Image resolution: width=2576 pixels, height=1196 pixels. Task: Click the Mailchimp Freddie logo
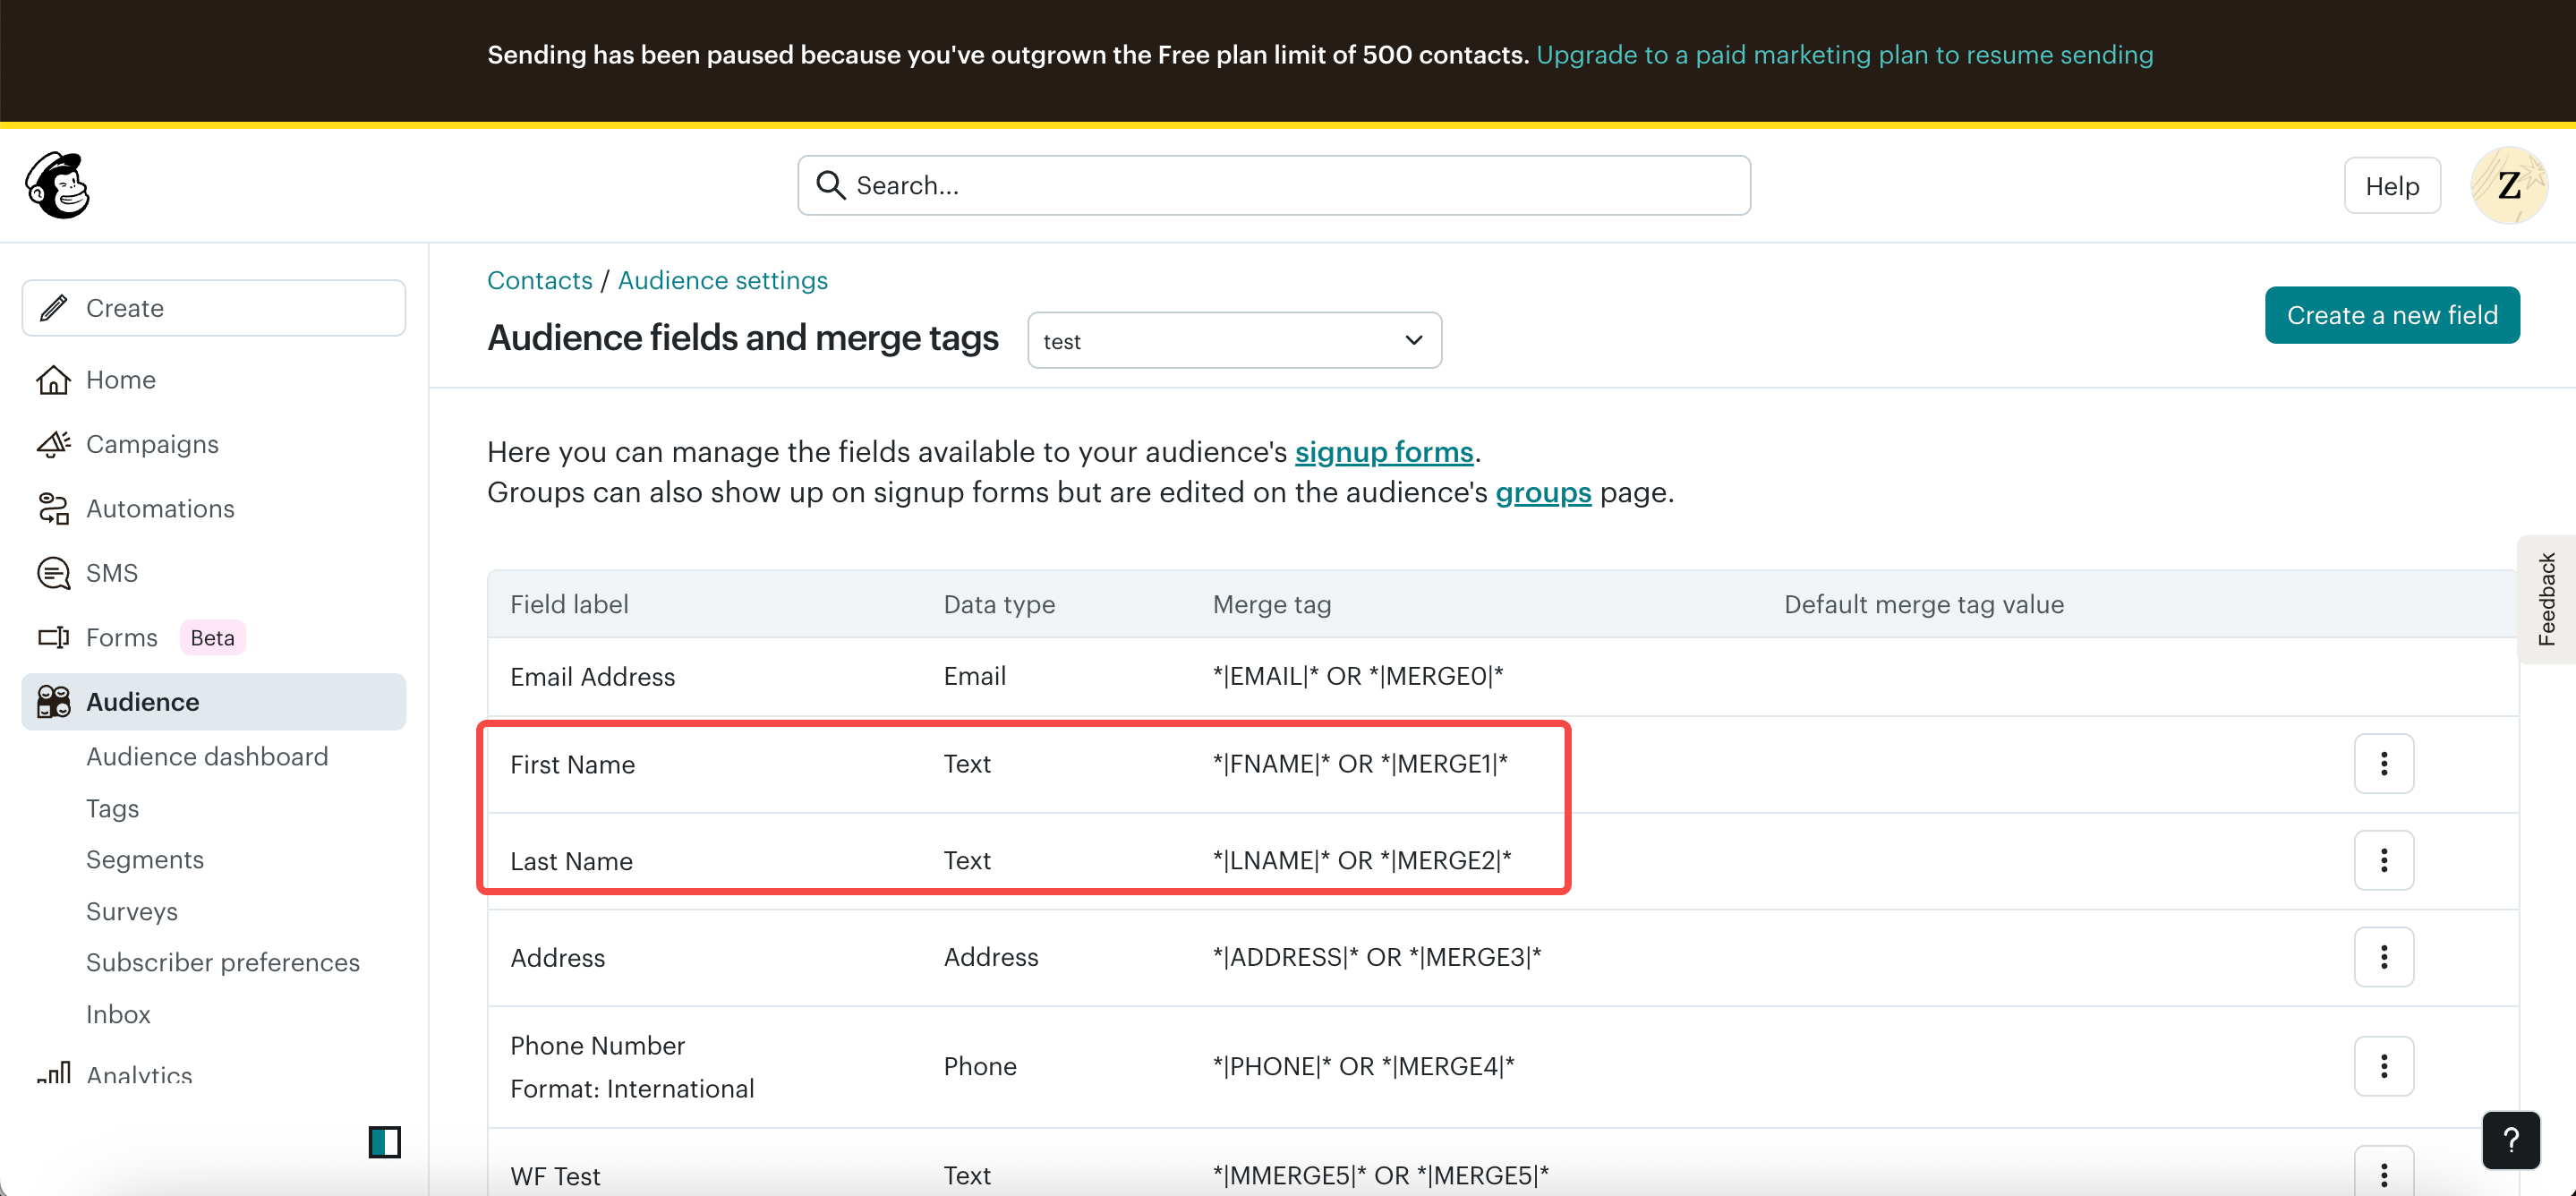(58, 185)
